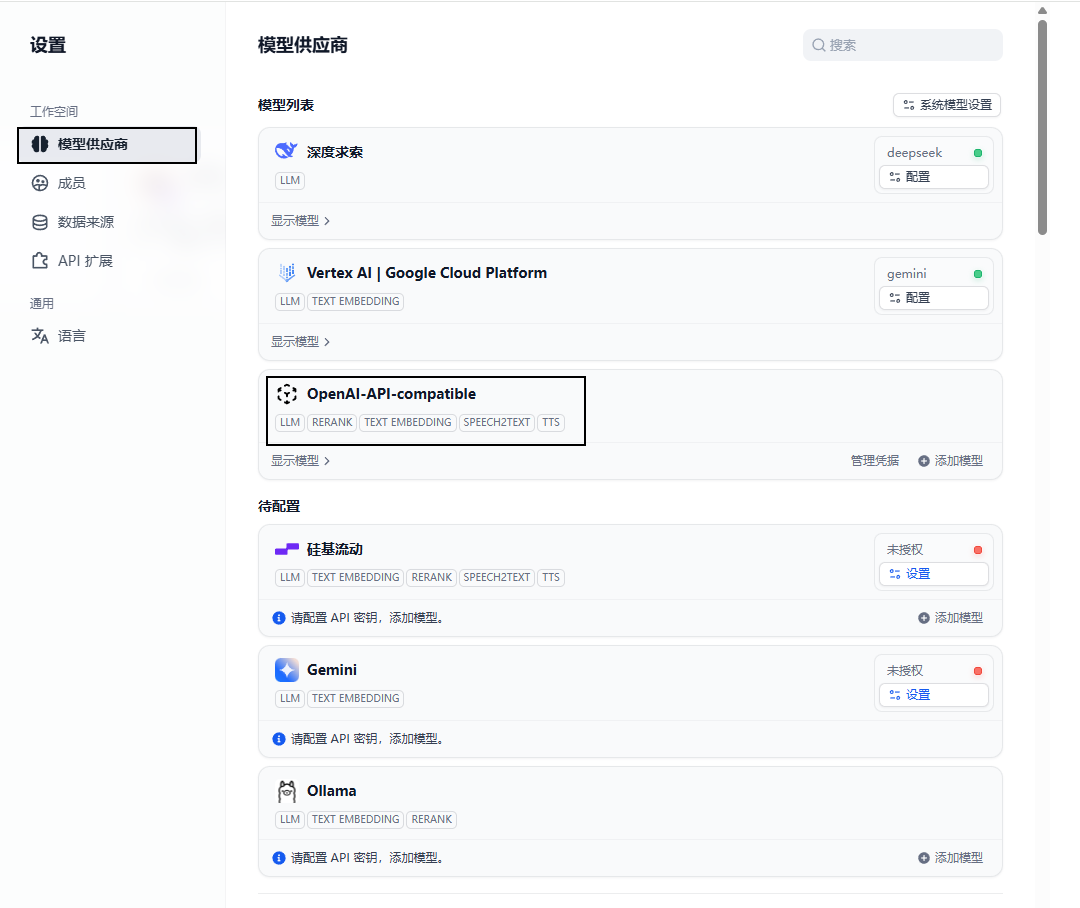Click the 成员 icon in sidebar
The width and height of the screenshot is (1080, 908).
click(40, 183)
